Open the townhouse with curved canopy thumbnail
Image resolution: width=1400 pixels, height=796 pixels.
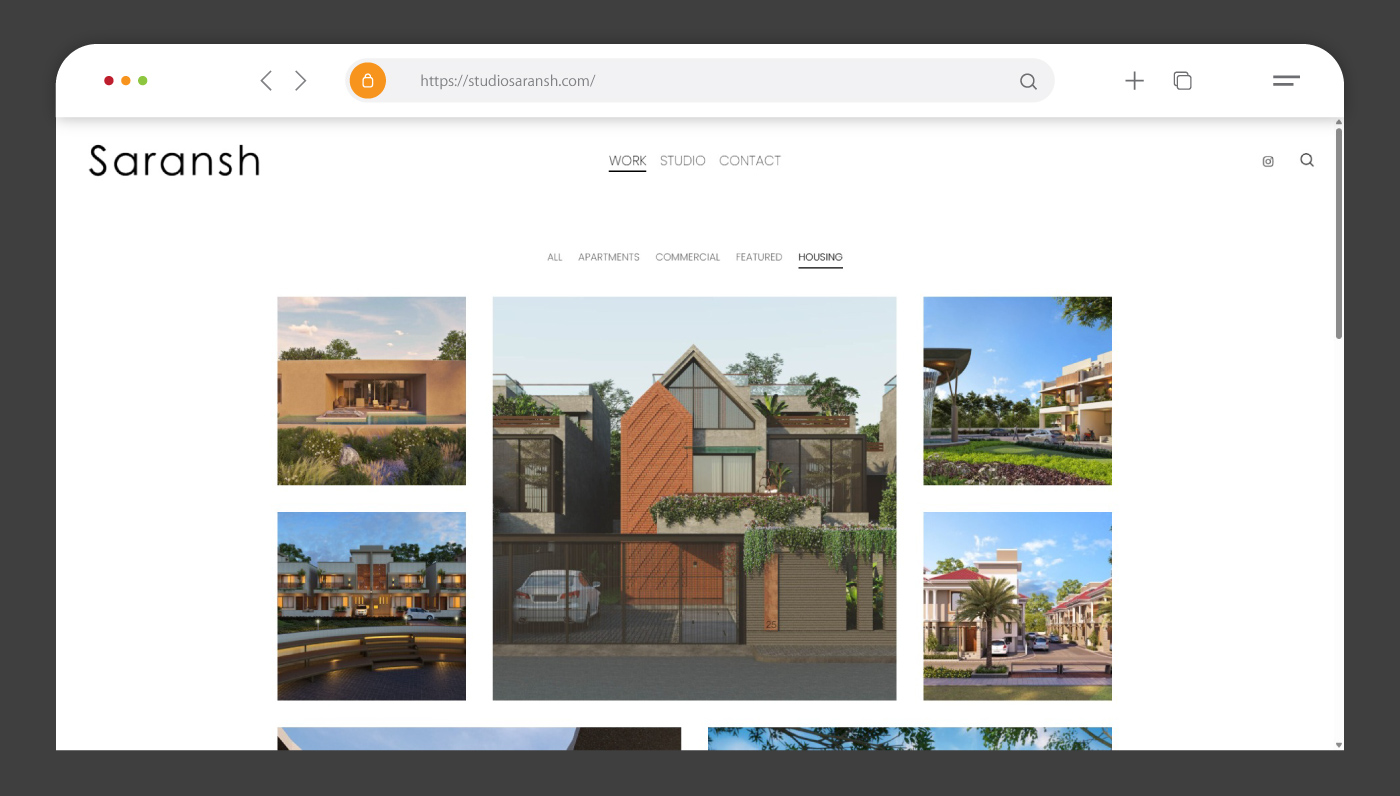[x=1017, y=391]
